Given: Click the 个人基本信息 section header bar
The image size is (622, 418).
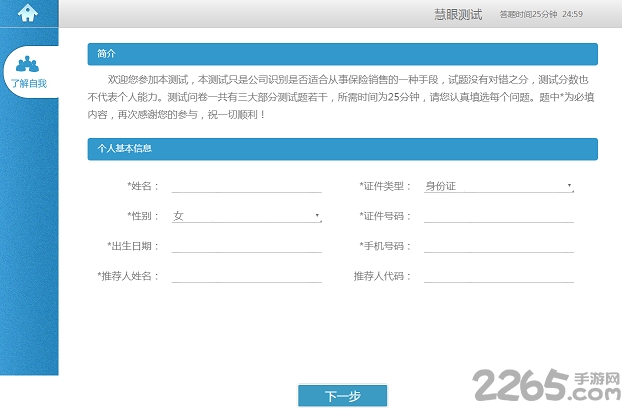Looking at the screenshot, I should (342, 149).
